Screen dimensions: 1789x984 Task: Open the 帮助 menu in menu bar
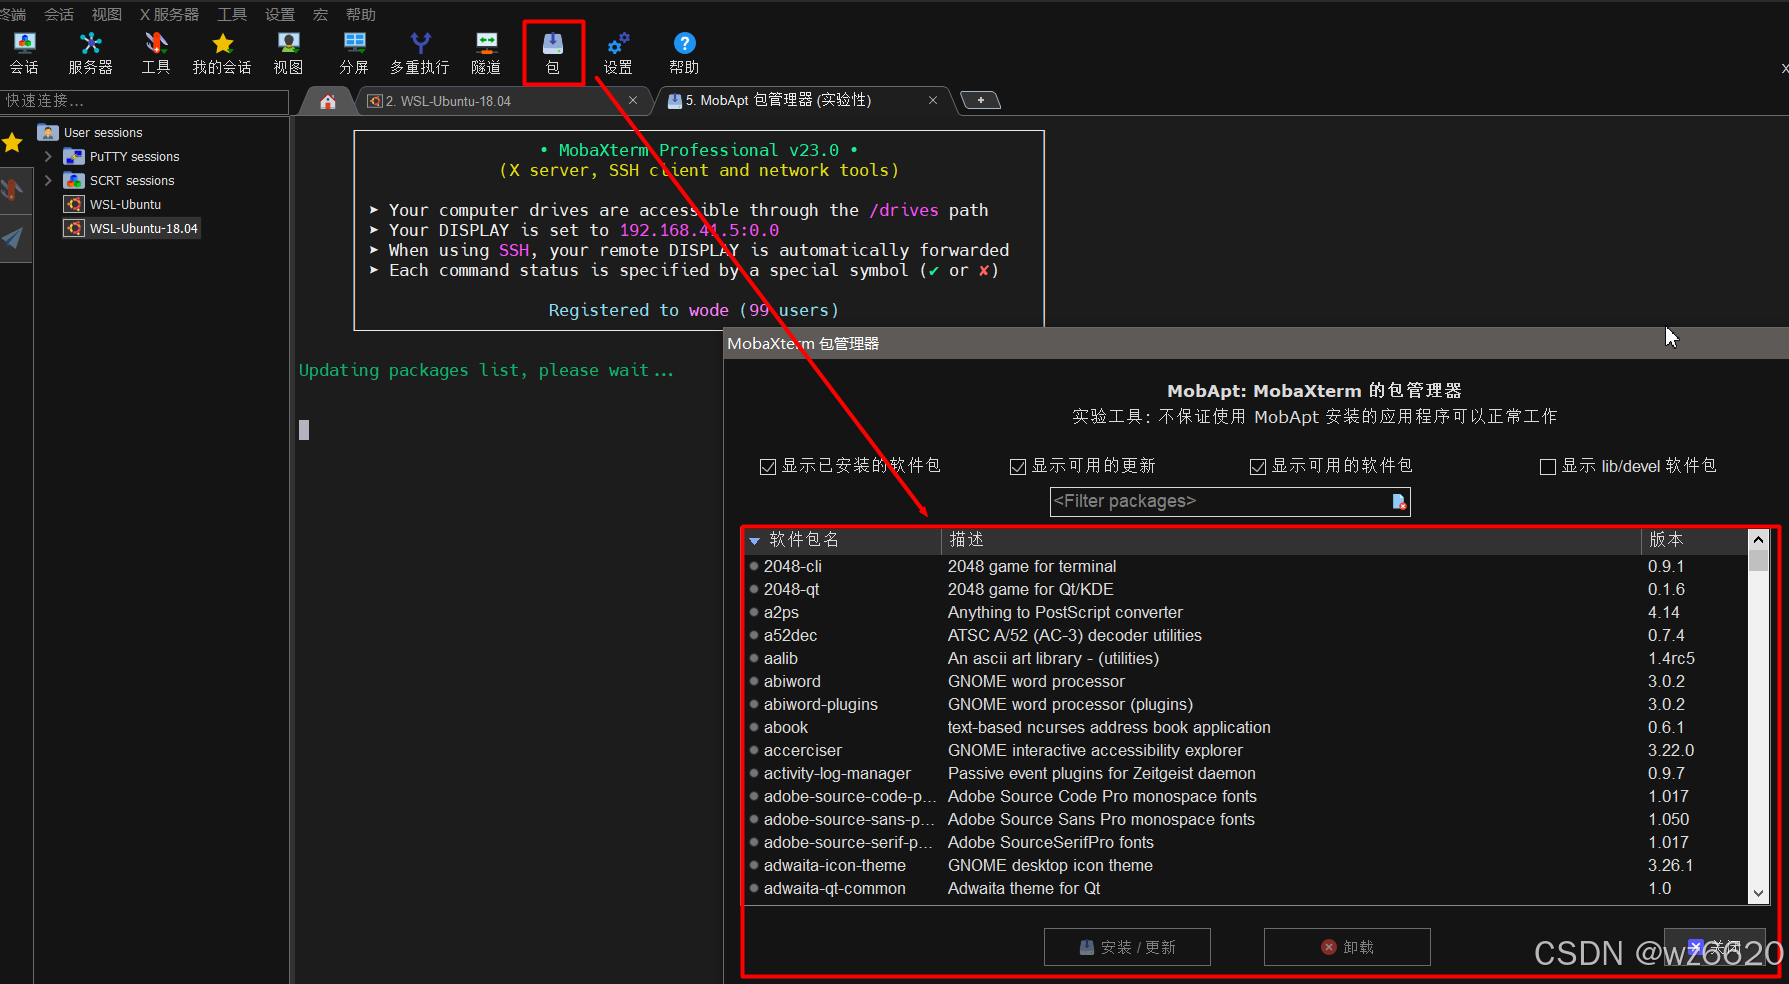coord(361,14)
